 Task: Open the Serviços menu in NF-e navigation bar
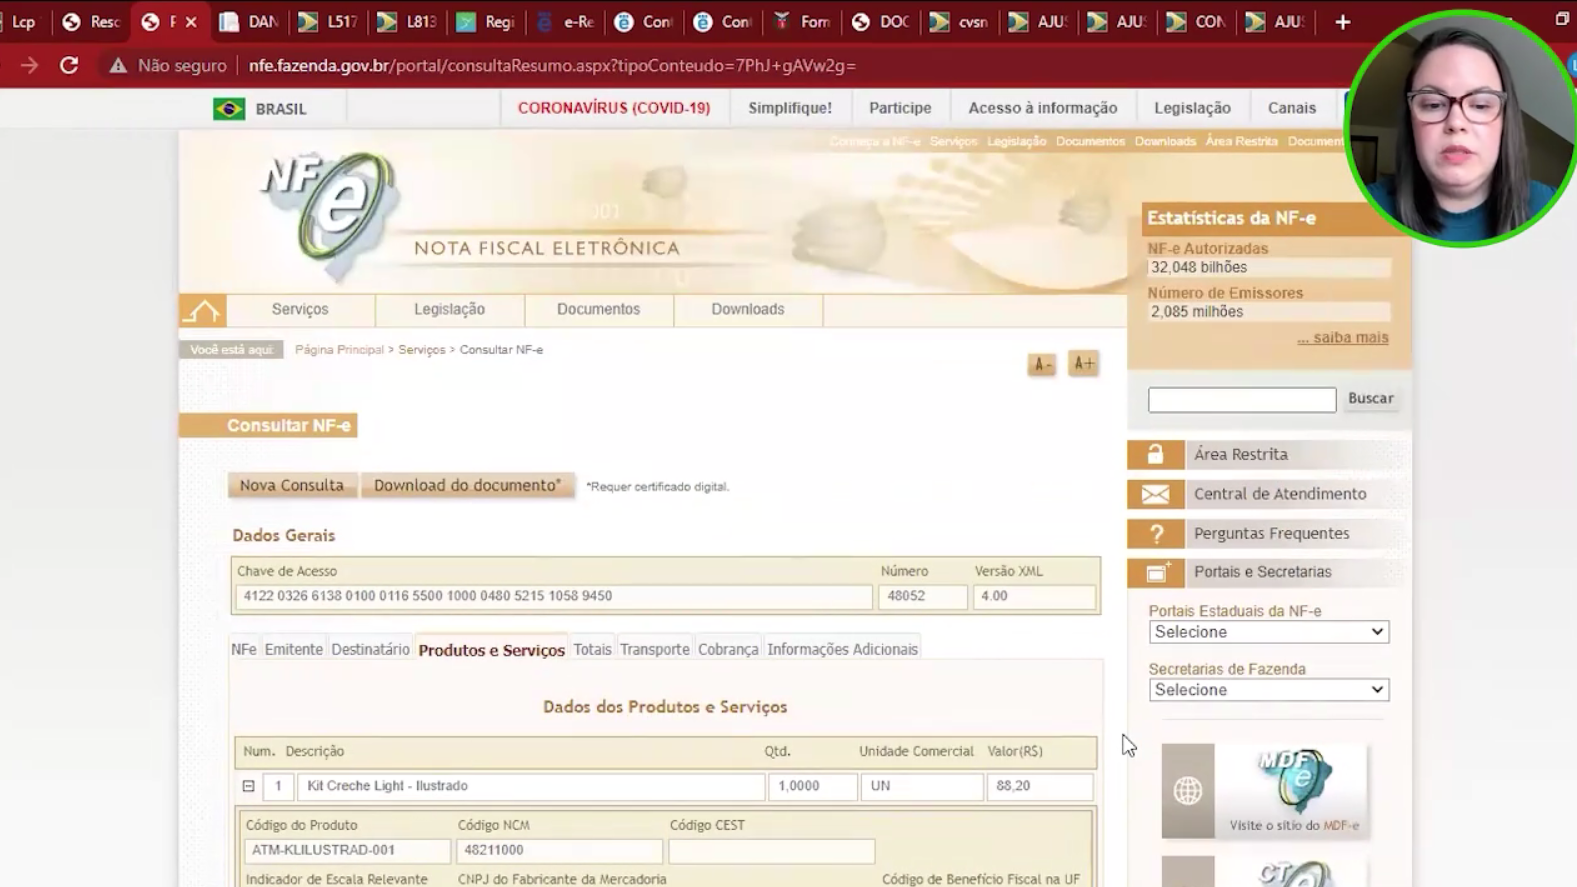[300, 310]
